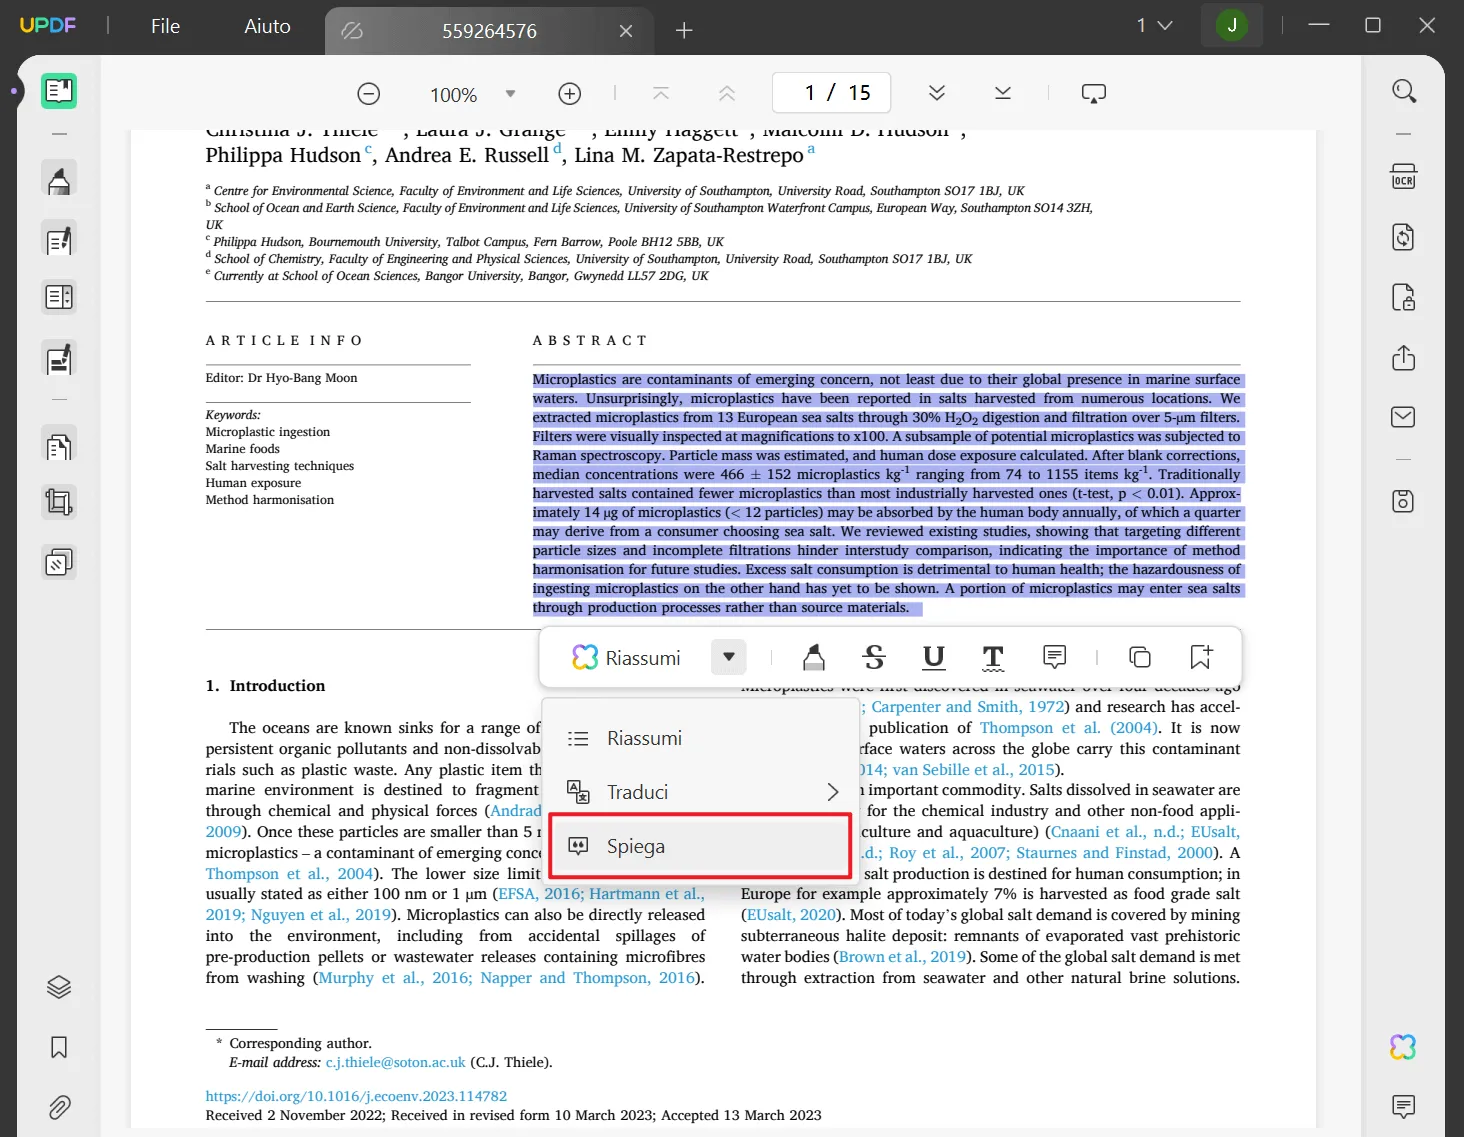Viewport: 1464px width, 1137px height.
Task: Add bookmark from selected text
Action: [1201, 657]
